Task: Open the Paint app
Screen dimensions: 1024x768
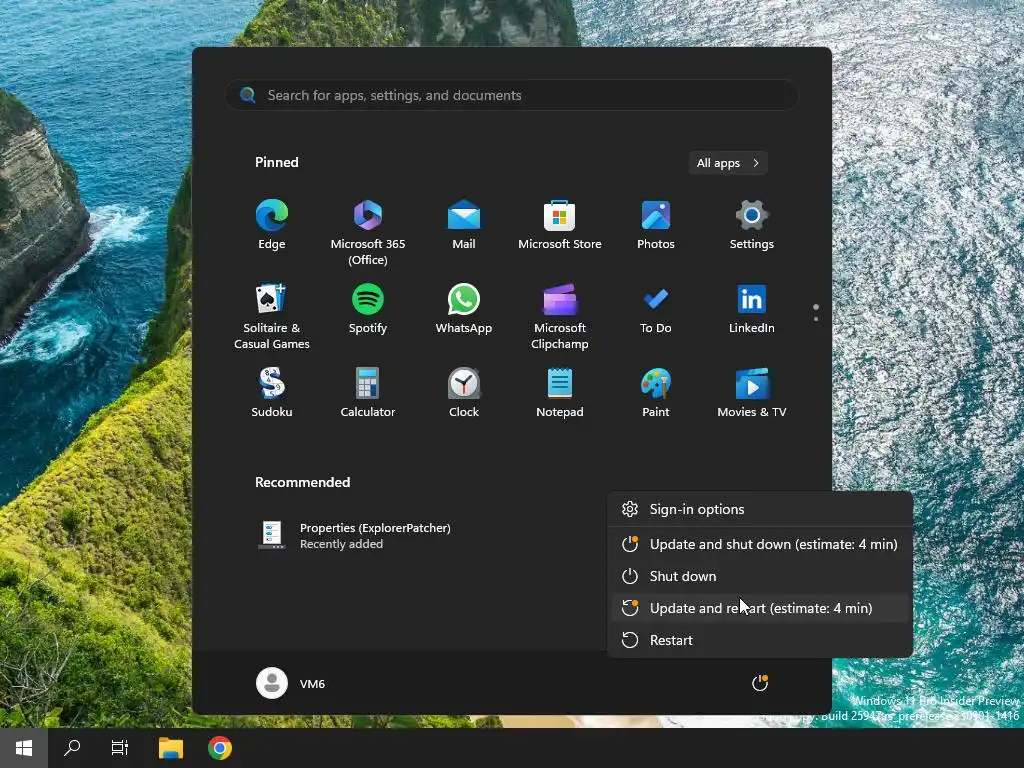Action: (x=656, y=393)
